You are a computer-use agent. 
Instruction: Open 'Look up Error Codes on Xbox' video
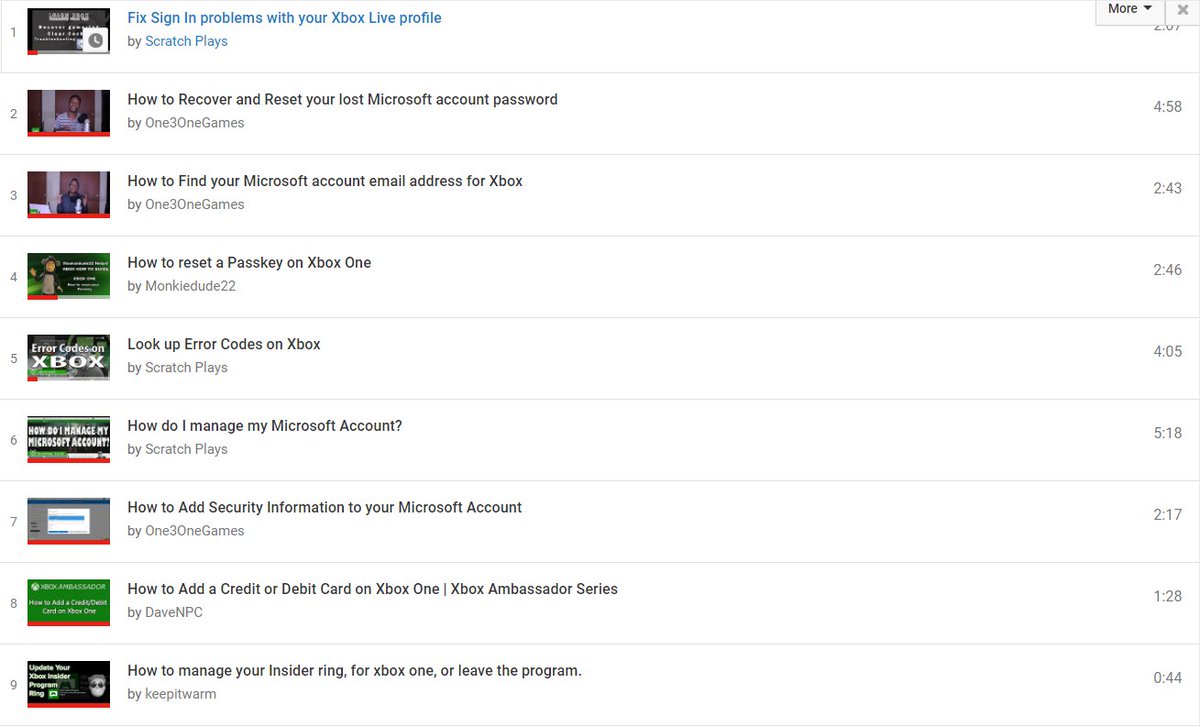click(x=224, y=344)
